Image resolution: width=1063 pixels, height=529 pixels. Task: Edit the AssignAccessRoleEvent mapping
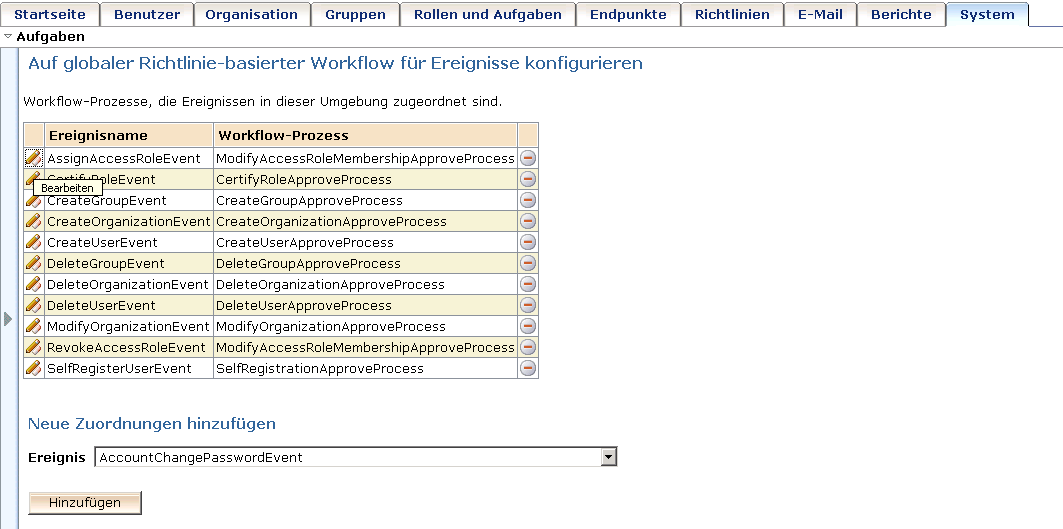pos(33,158)
